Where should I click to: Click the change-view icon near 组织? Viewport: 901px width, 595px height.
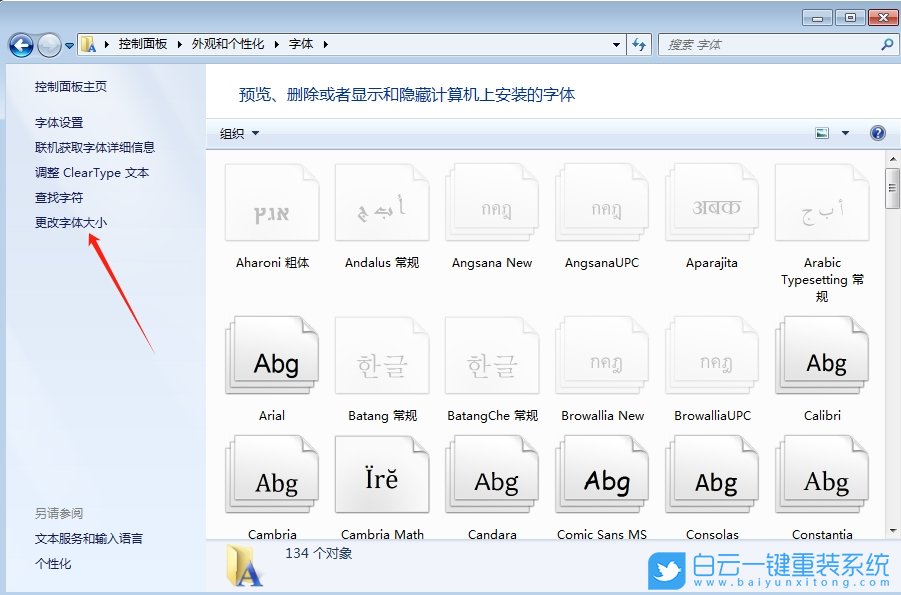click(821, 132)
